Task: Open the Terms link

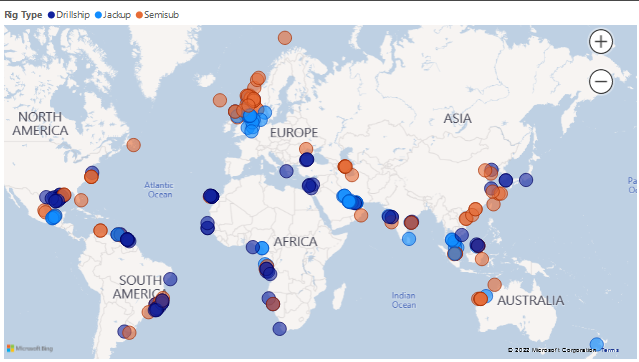Action: click(x=610, y=350)
